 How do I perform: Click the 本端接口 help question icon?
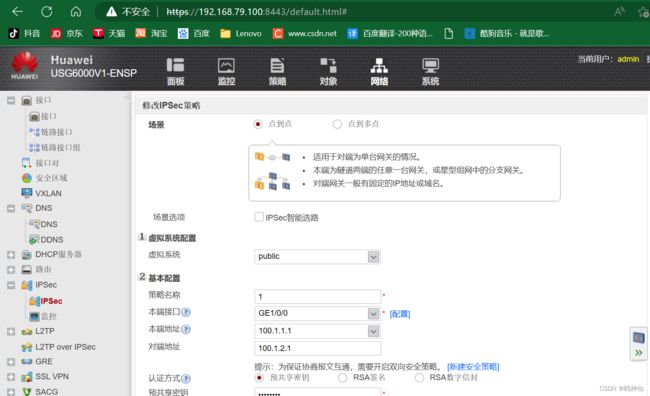(x=186, y=312)
